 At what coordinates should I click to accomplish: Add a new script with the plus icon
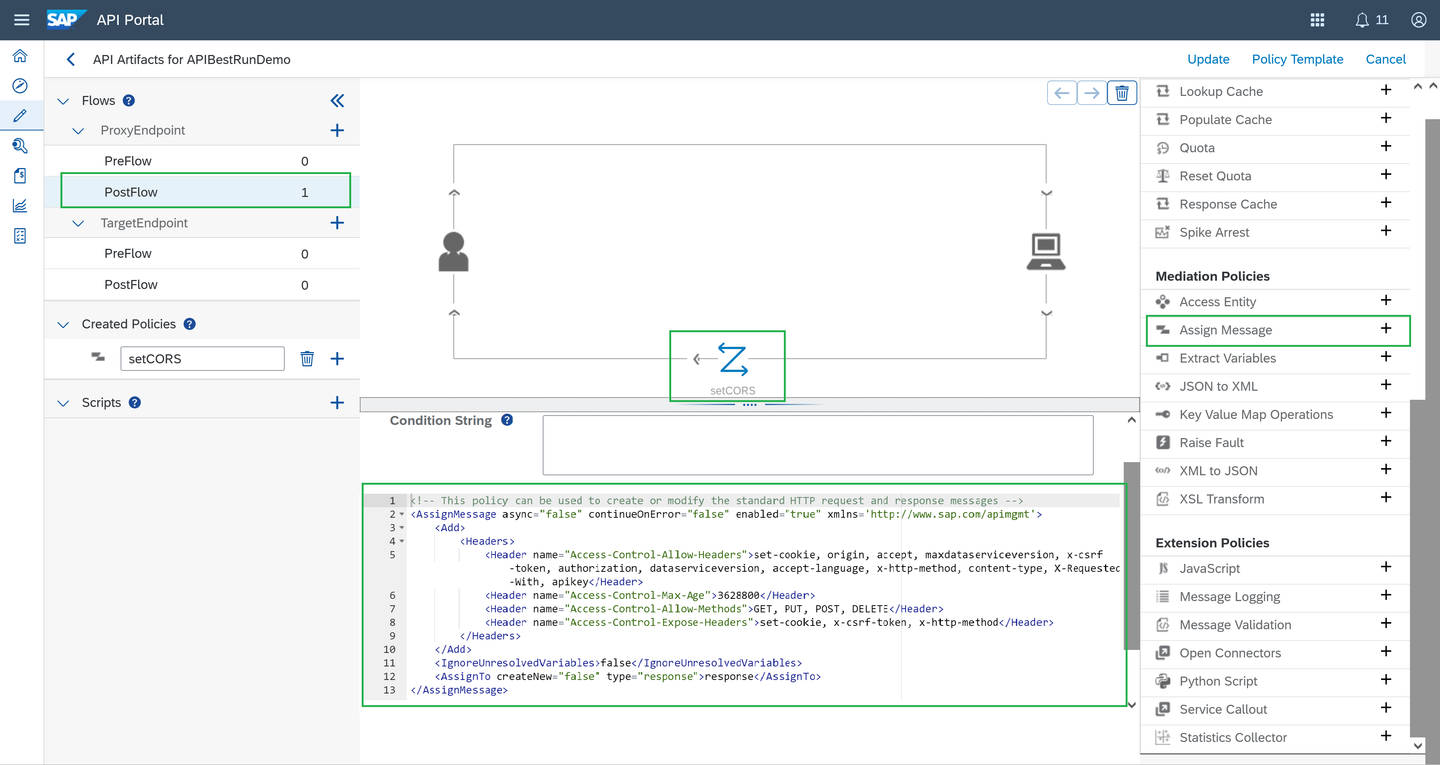coord(337,402)
